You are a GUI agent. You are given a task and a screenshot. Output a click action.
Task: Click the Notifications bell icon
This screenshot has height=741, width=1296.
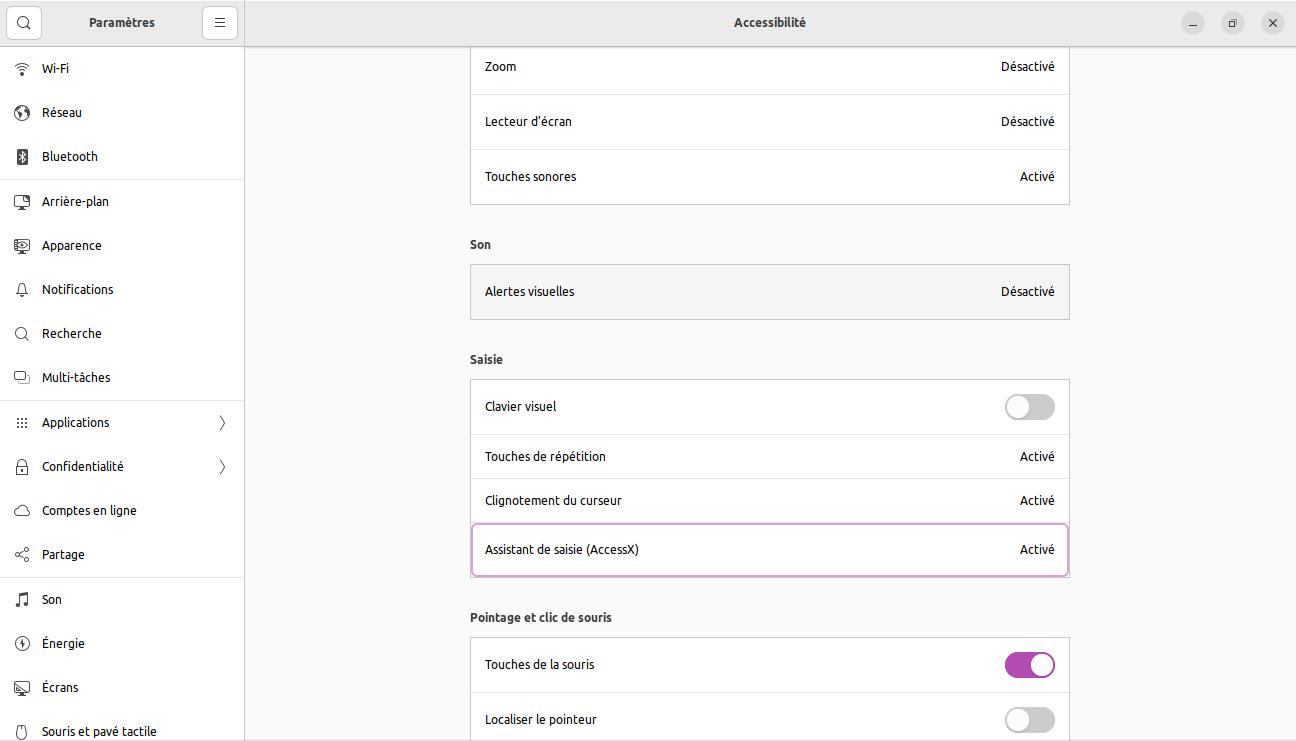click(x=22, y=290)
